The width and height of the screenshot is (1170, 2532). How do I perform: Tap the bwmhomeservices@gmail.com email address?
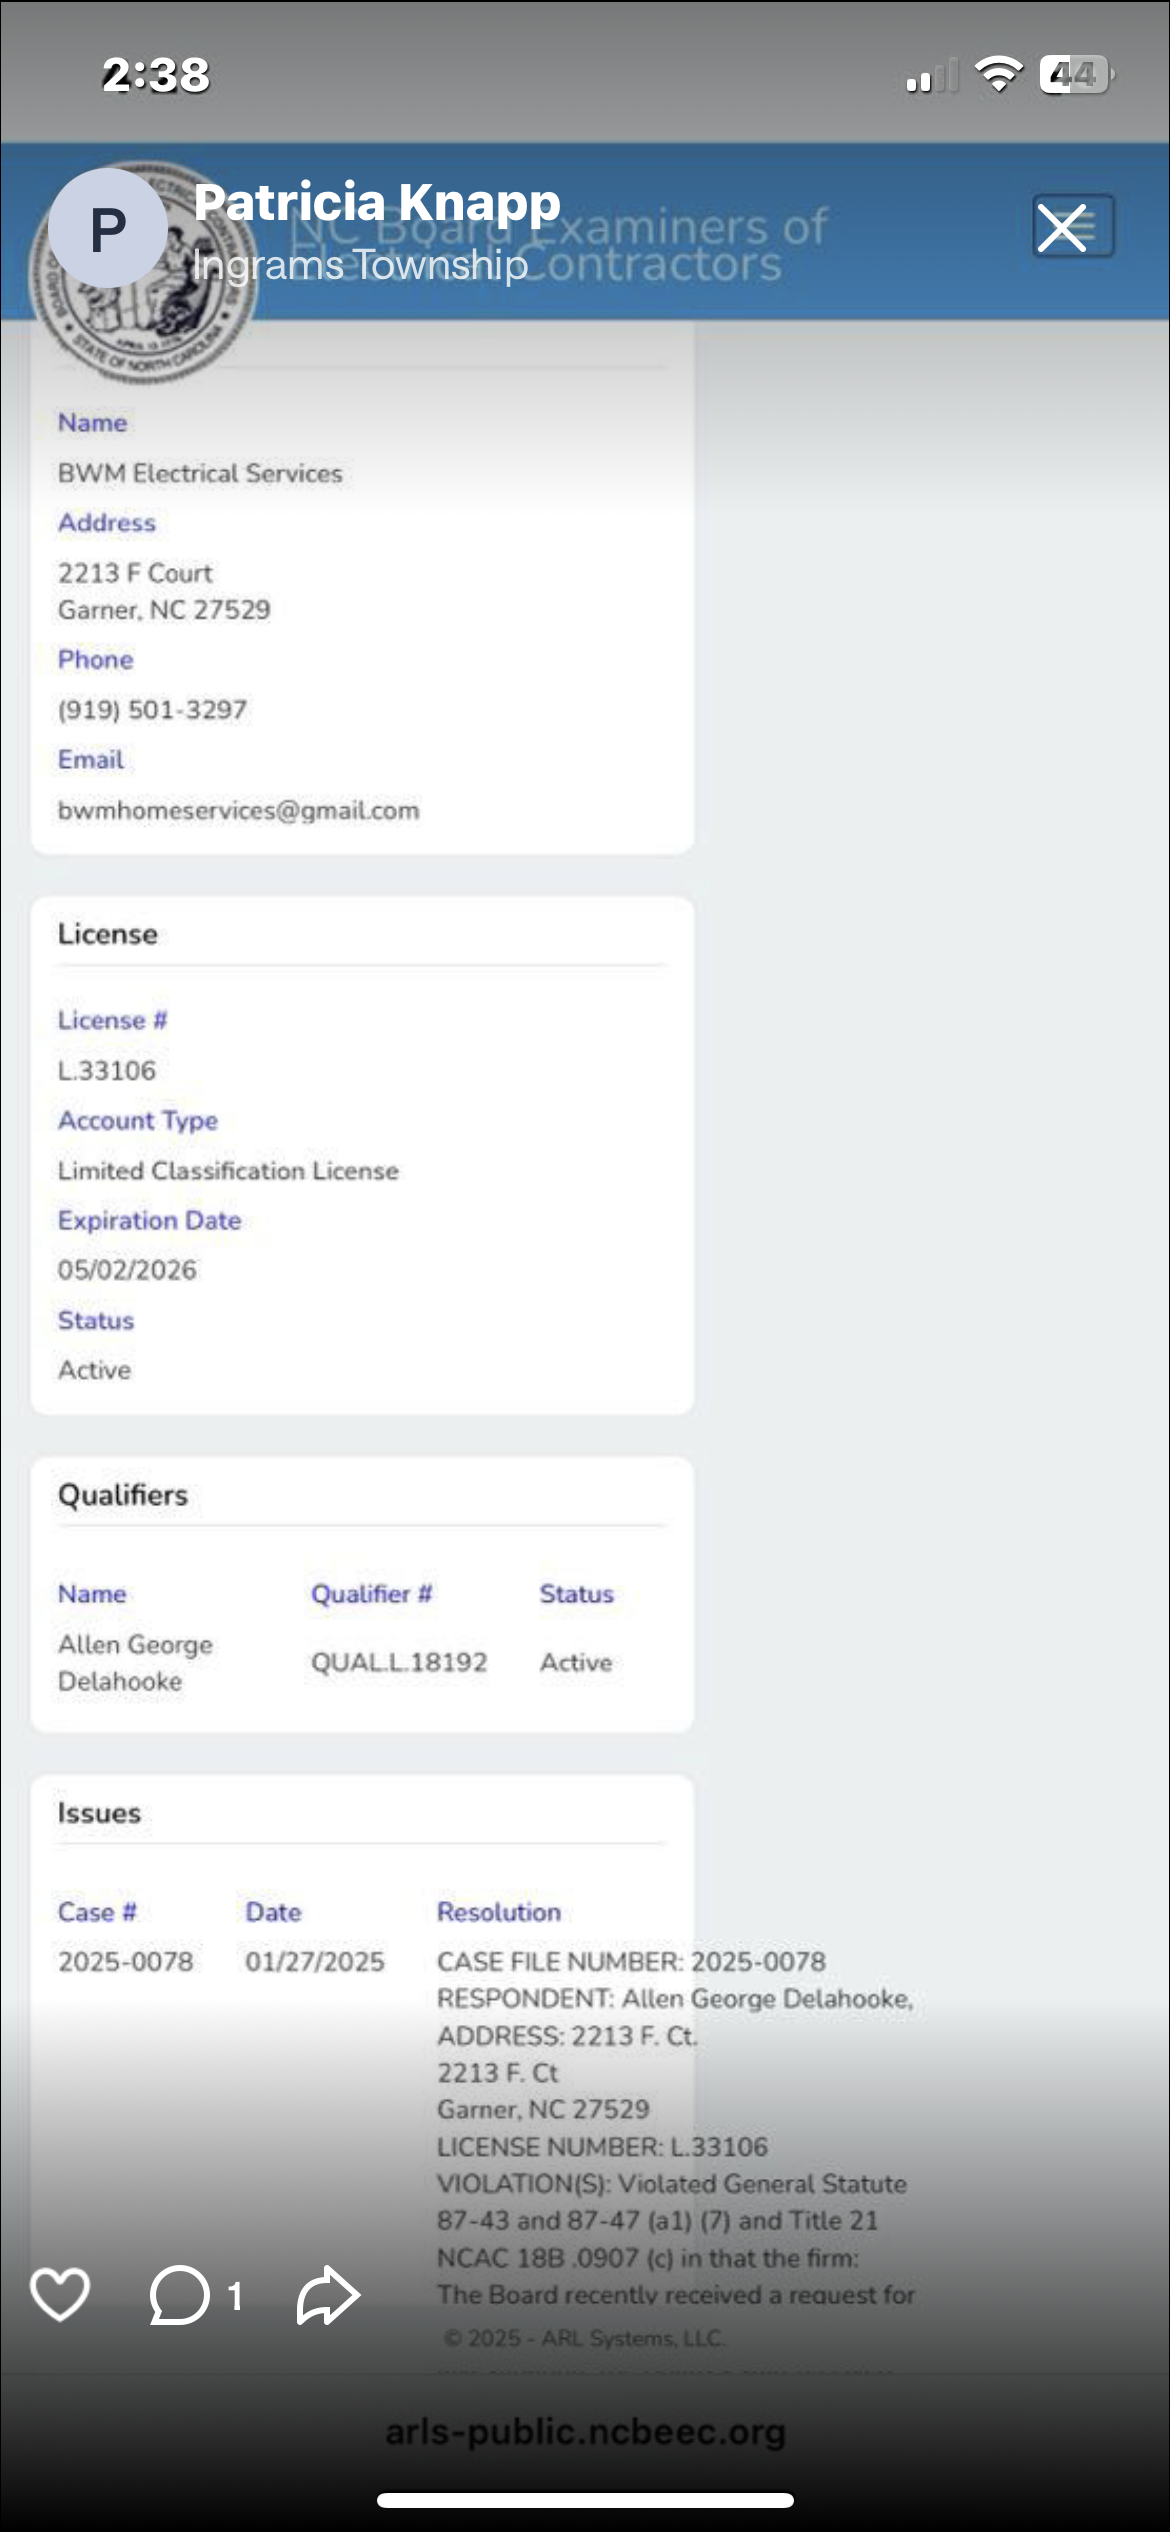pos(238,810)
